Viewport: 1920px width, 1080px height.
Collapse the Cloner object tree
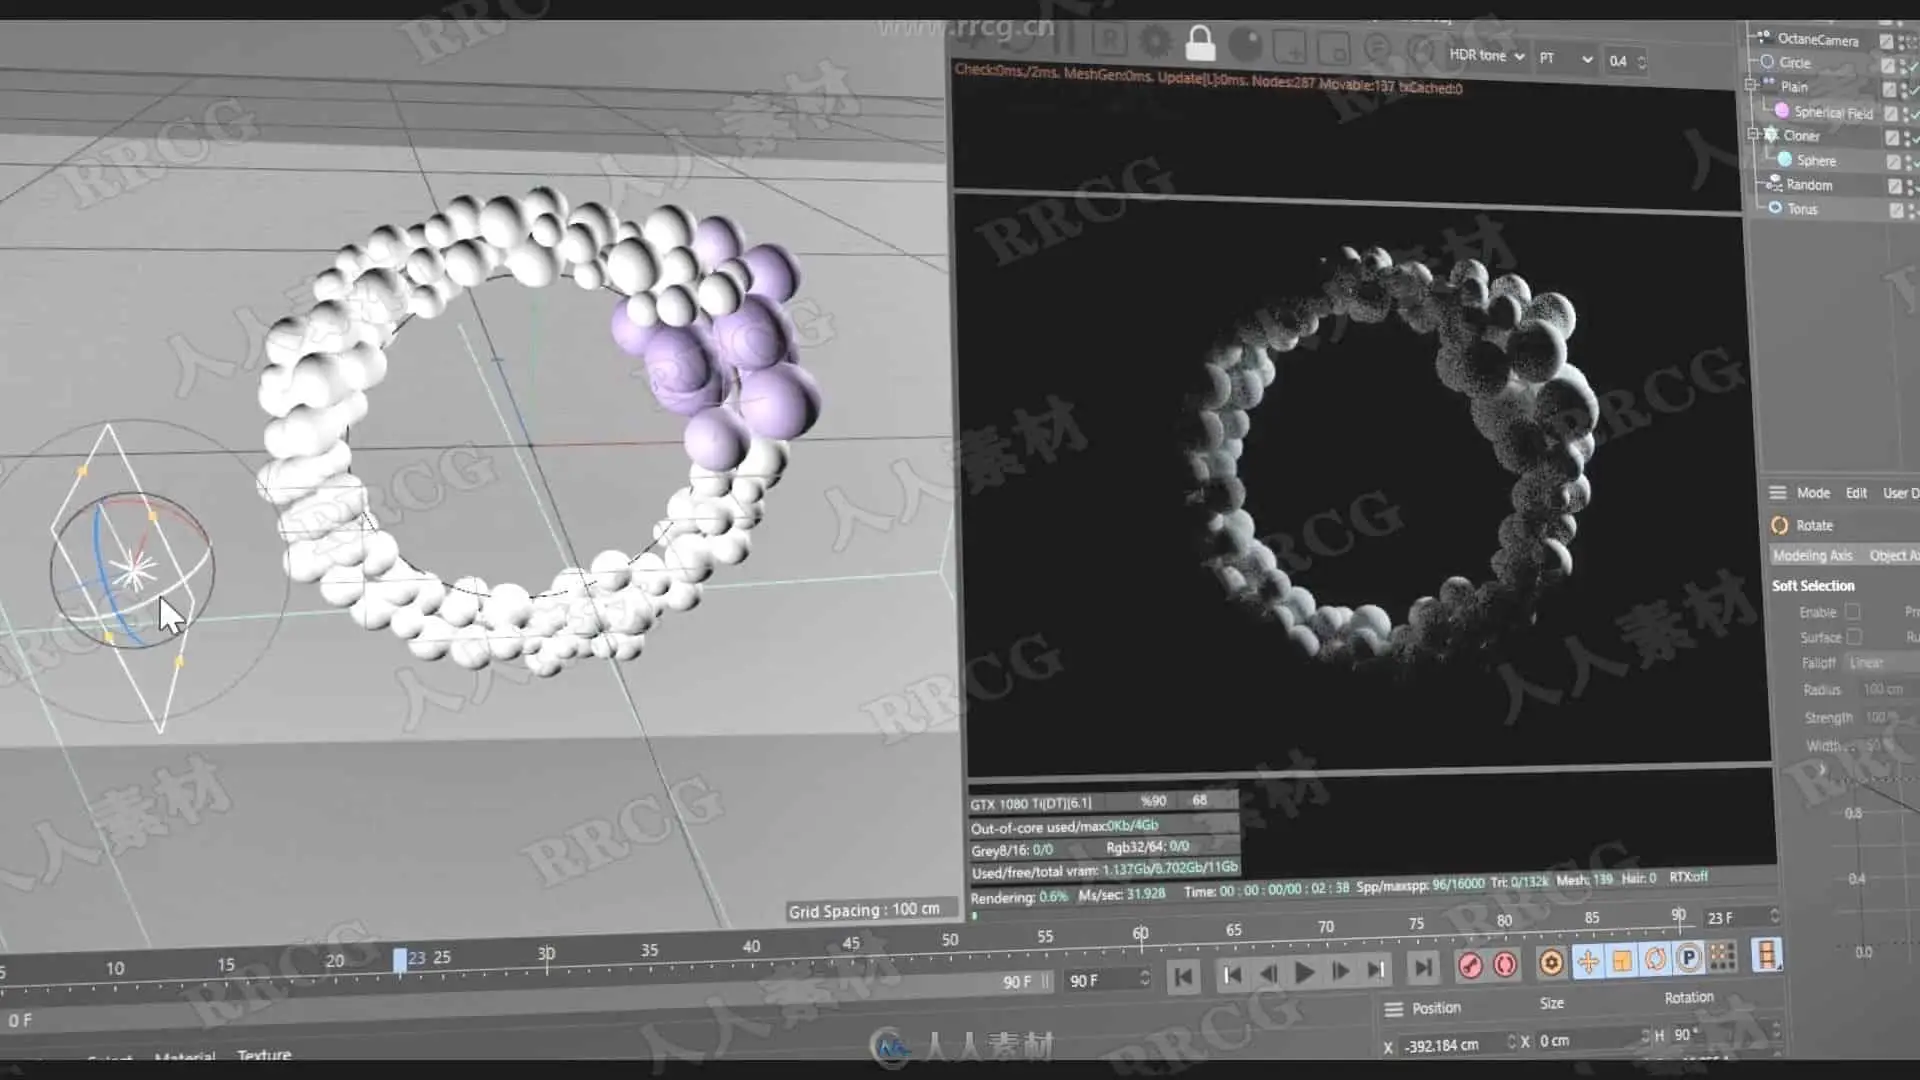click(1753, 134)
